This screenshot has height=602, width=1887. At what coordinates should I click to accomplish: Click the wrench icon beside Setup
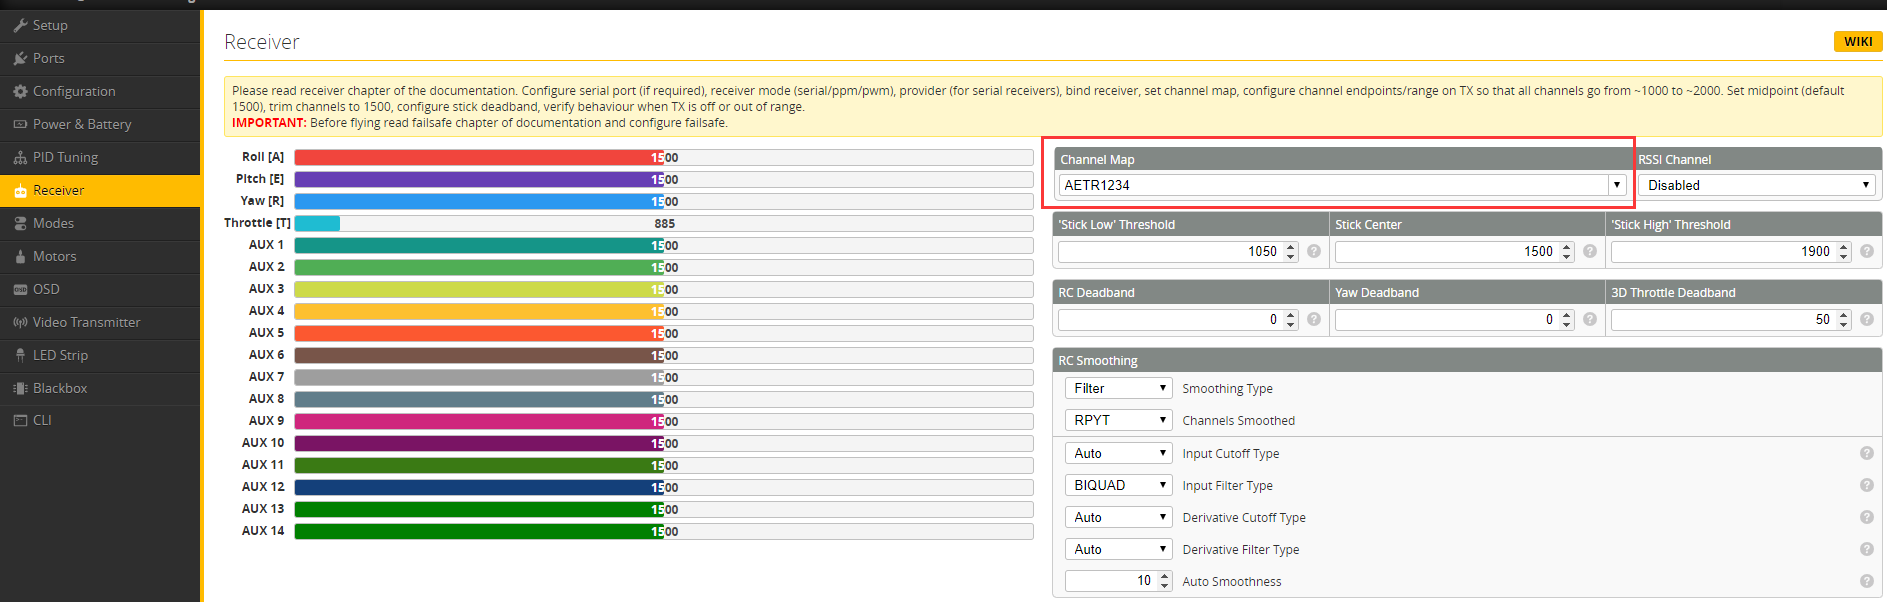click(20, 25)
